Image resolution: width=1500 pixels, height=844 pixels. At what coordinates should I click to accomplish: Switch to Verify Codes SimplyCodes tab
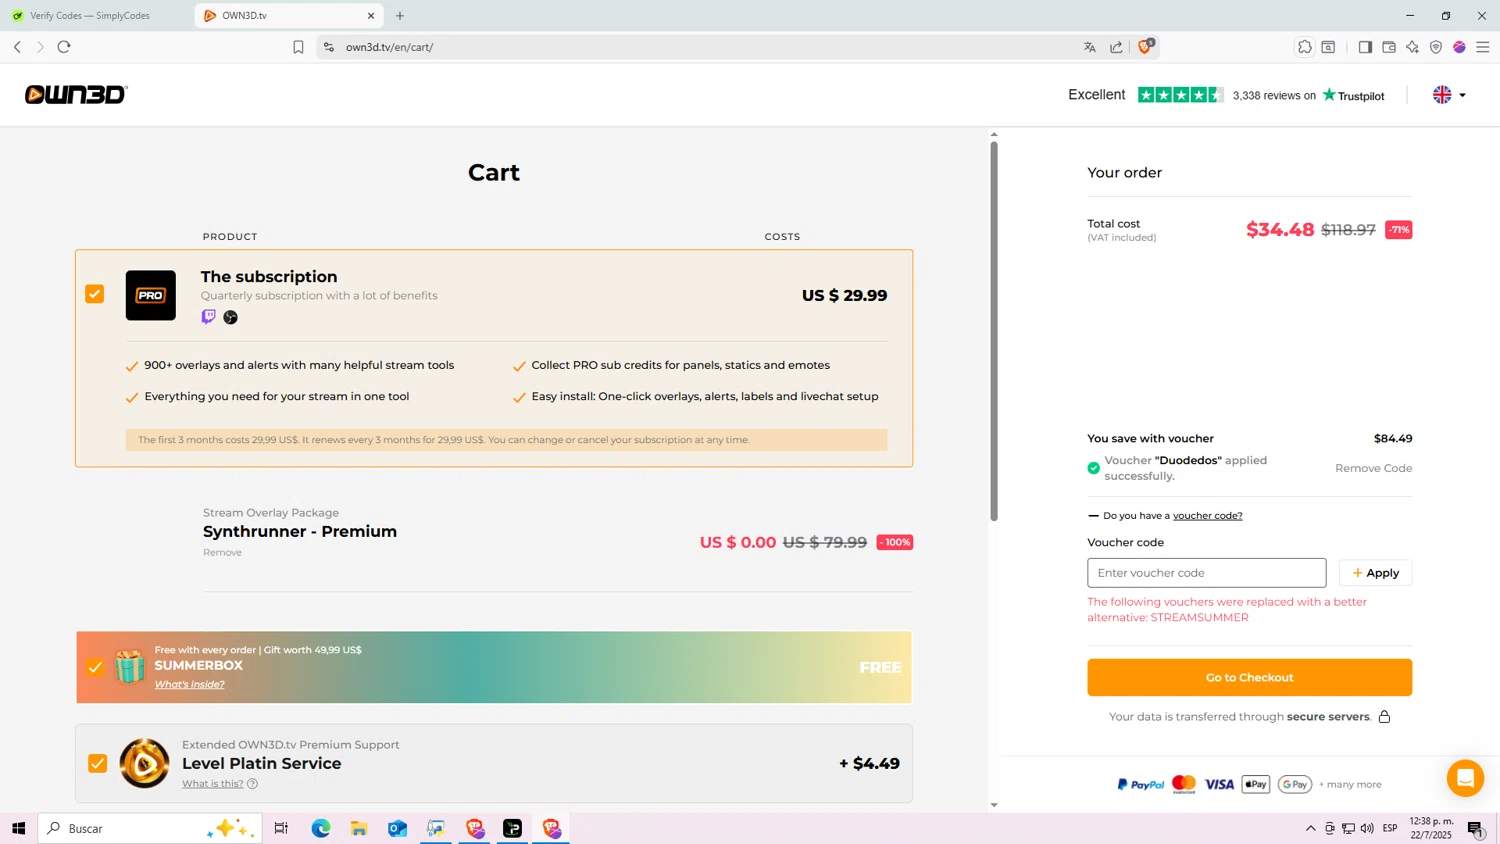click(x=90, y=16)
